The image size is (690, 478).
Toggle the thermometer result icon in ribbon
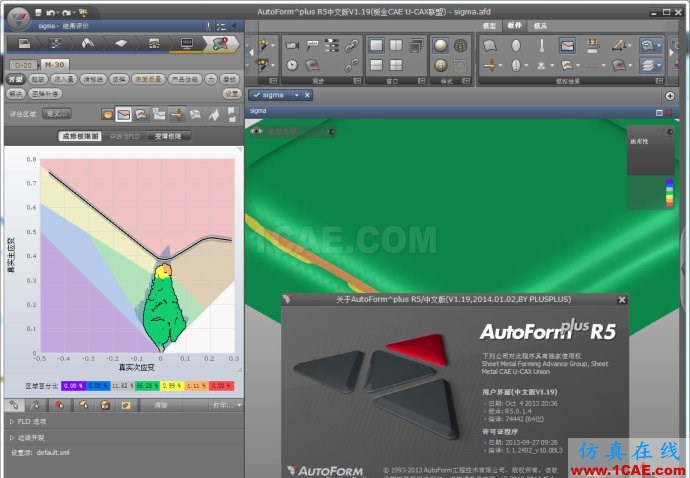542,45
